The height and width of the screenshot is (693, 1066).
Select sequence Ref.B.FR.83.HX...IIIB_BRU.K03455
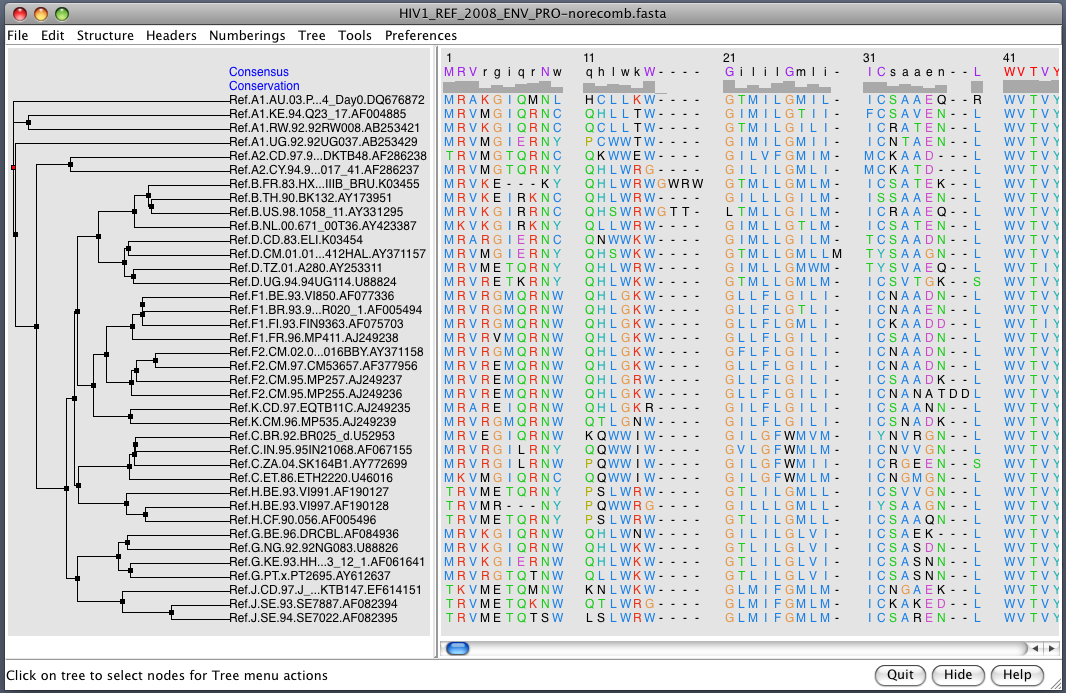click(324, 184)
